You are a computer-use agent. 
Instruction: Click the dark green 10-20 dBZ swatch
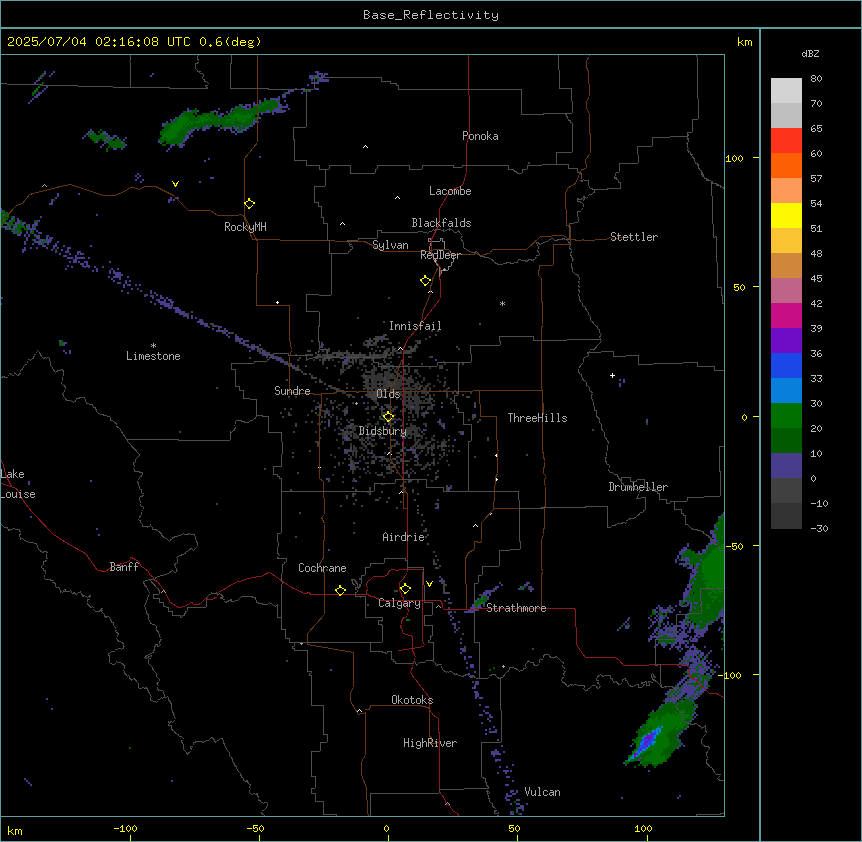tap(786, 440)
